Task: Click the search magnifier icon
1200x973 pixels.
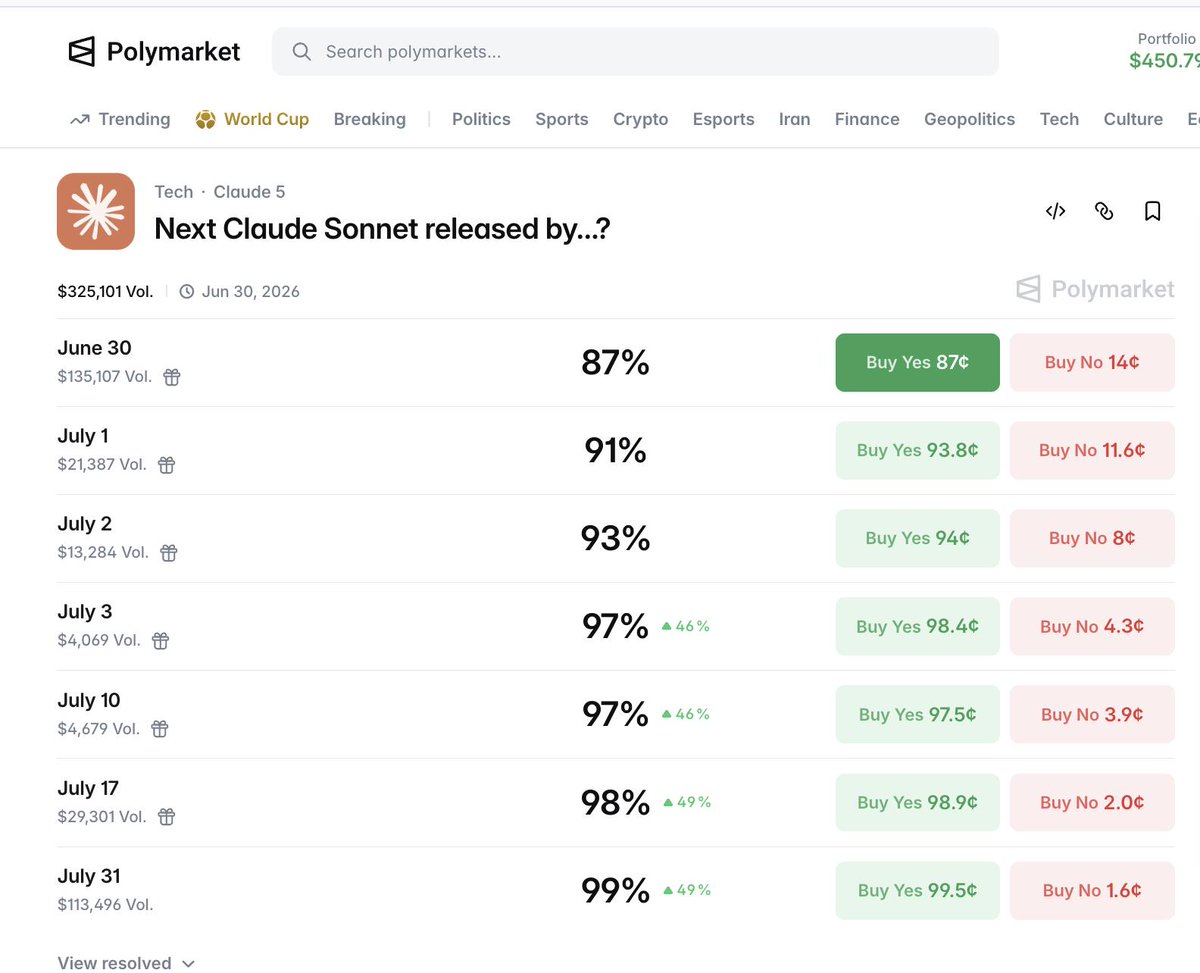Action: click(x=301, y=51)
